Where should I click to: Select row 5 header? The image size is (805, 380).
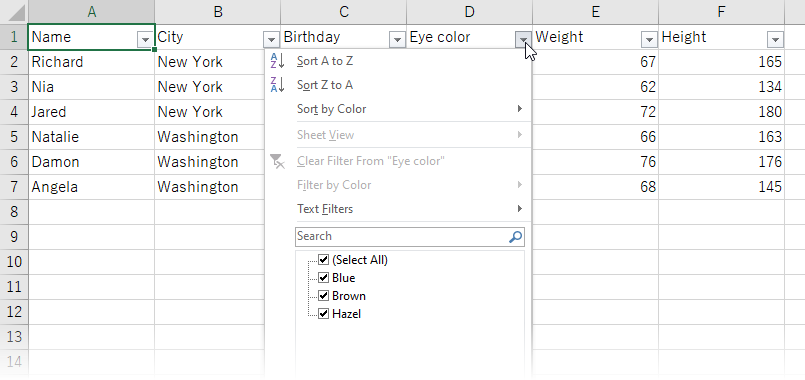click(x=14, y=137)
